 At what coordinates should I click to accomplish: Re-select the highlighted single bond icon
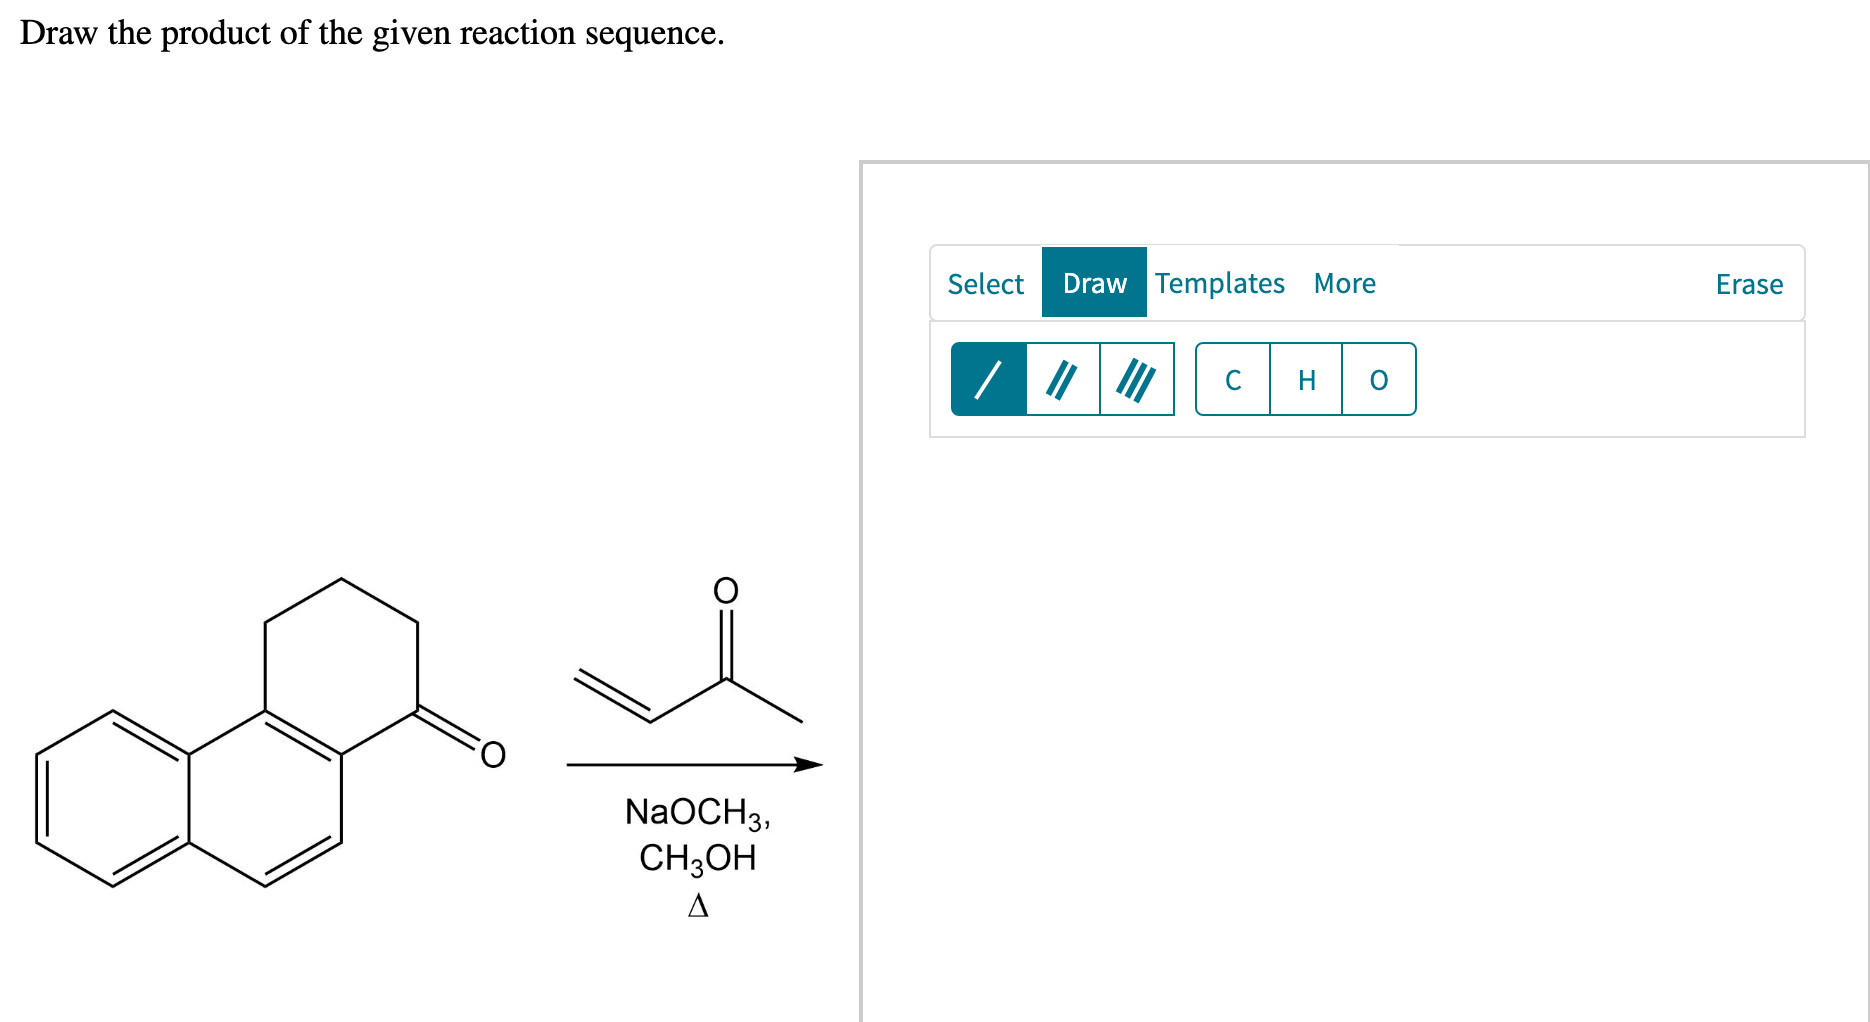point(989,378)
